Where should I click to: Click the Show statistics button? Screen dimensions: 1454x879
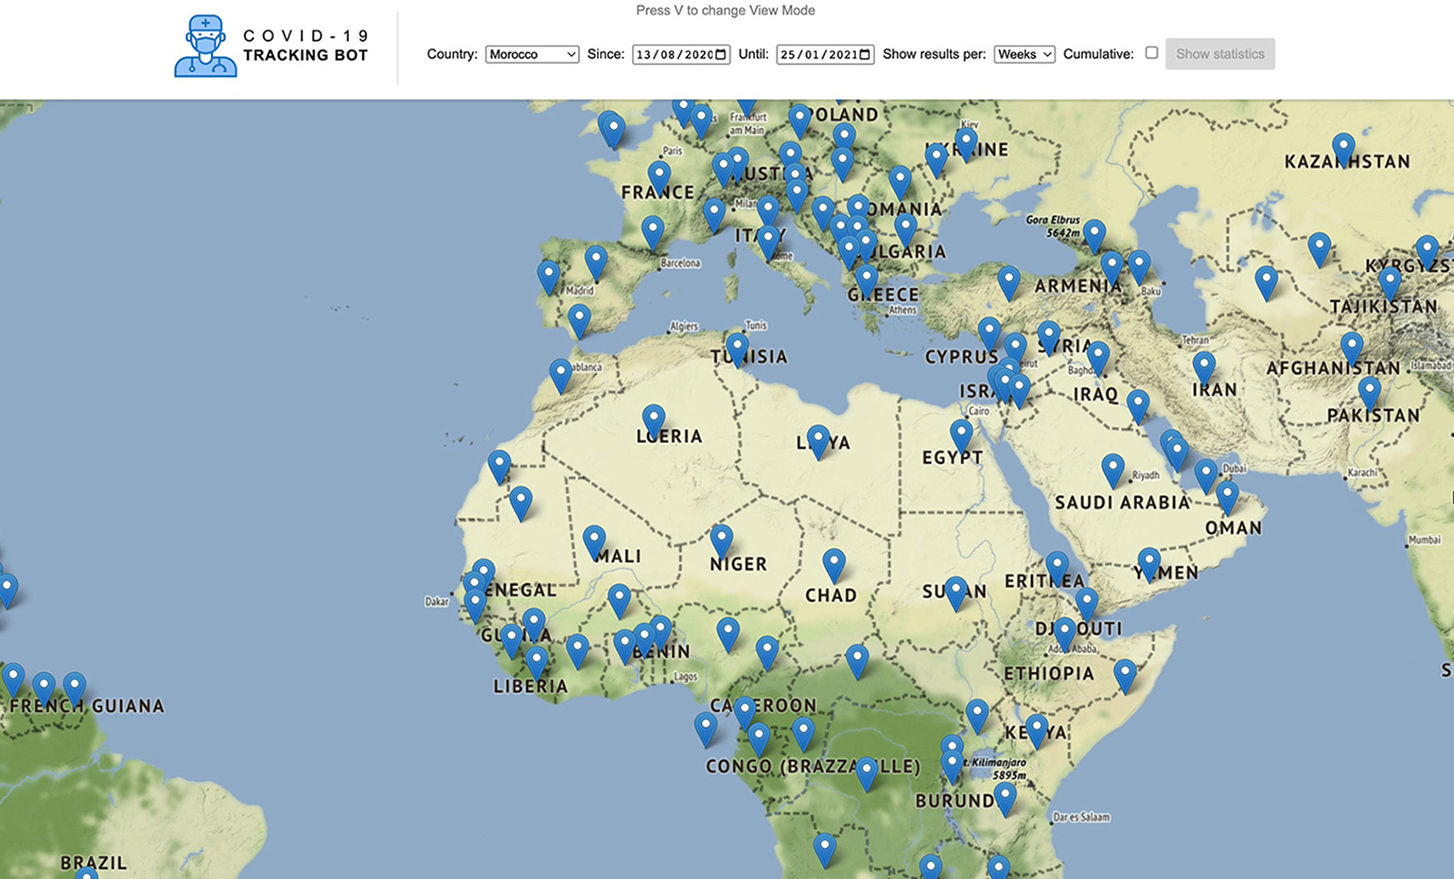[1220, 54]
